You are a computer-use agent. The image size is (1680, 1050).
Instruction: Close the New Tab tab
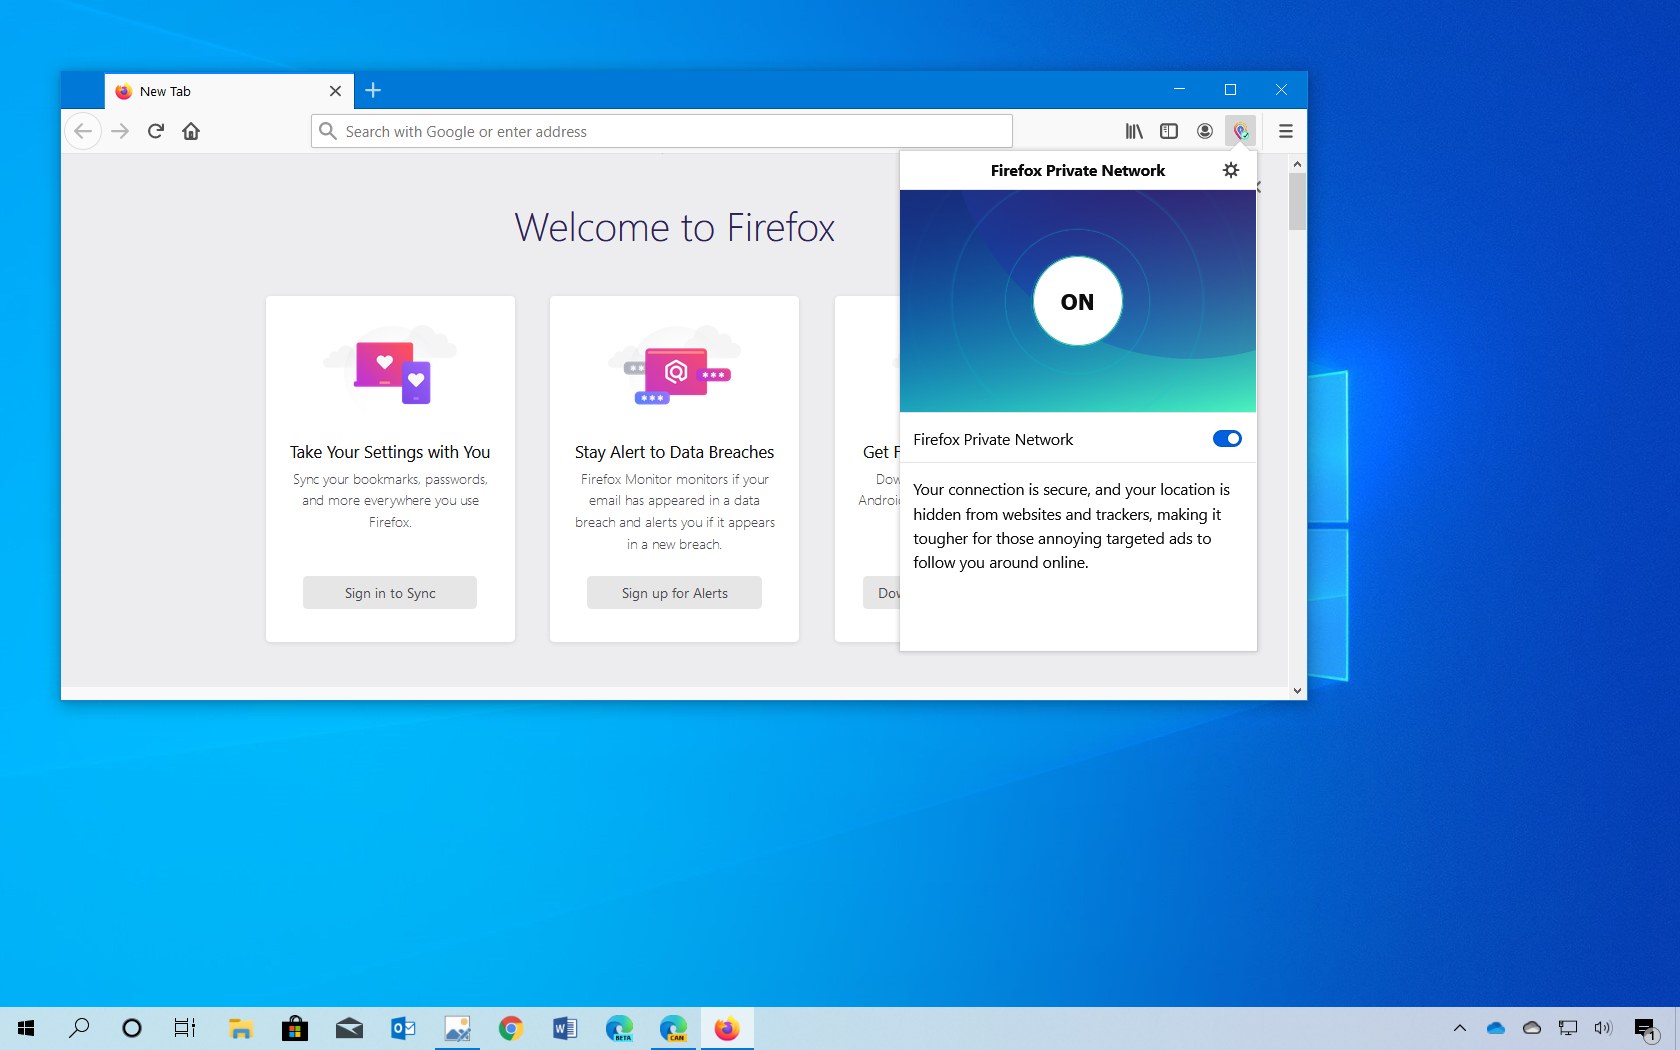click(335, 91)
